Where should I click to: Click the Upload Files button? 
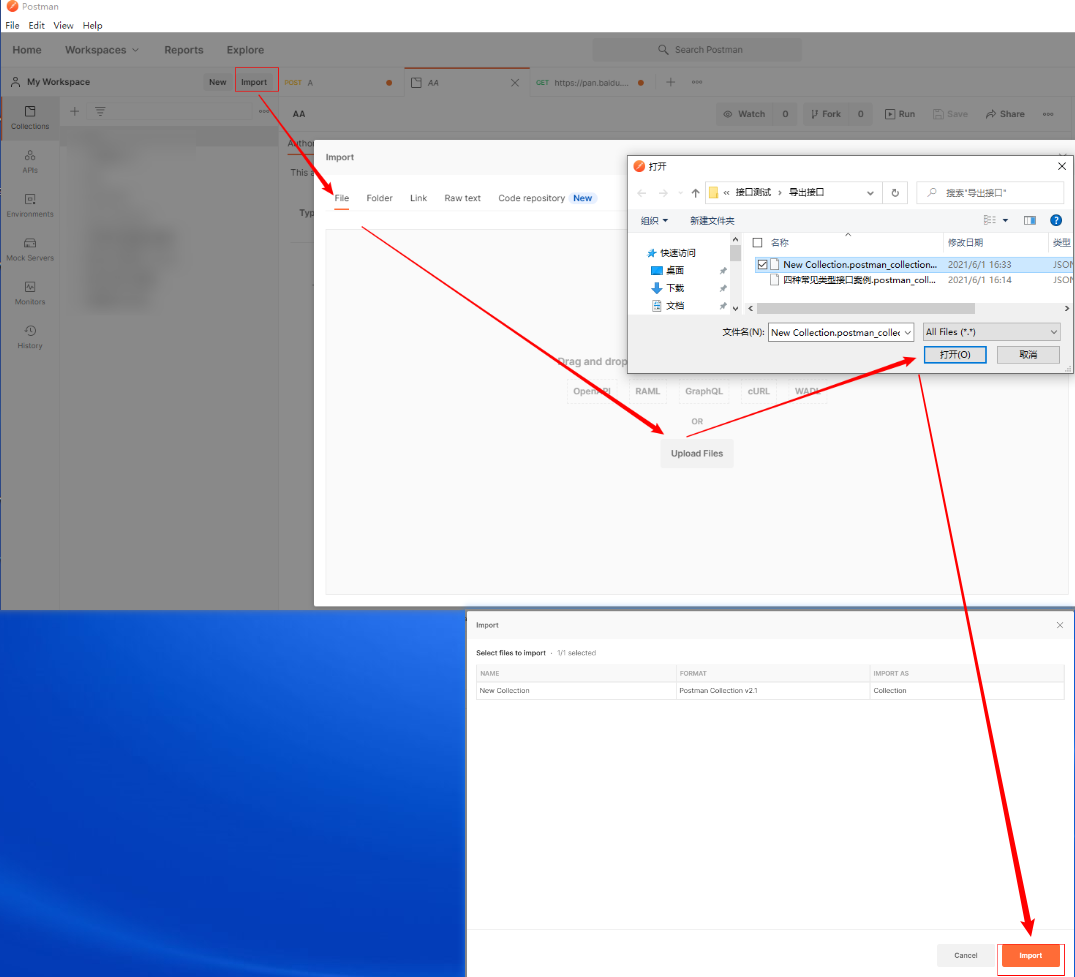pyautogui.click(x=697, y=453)
